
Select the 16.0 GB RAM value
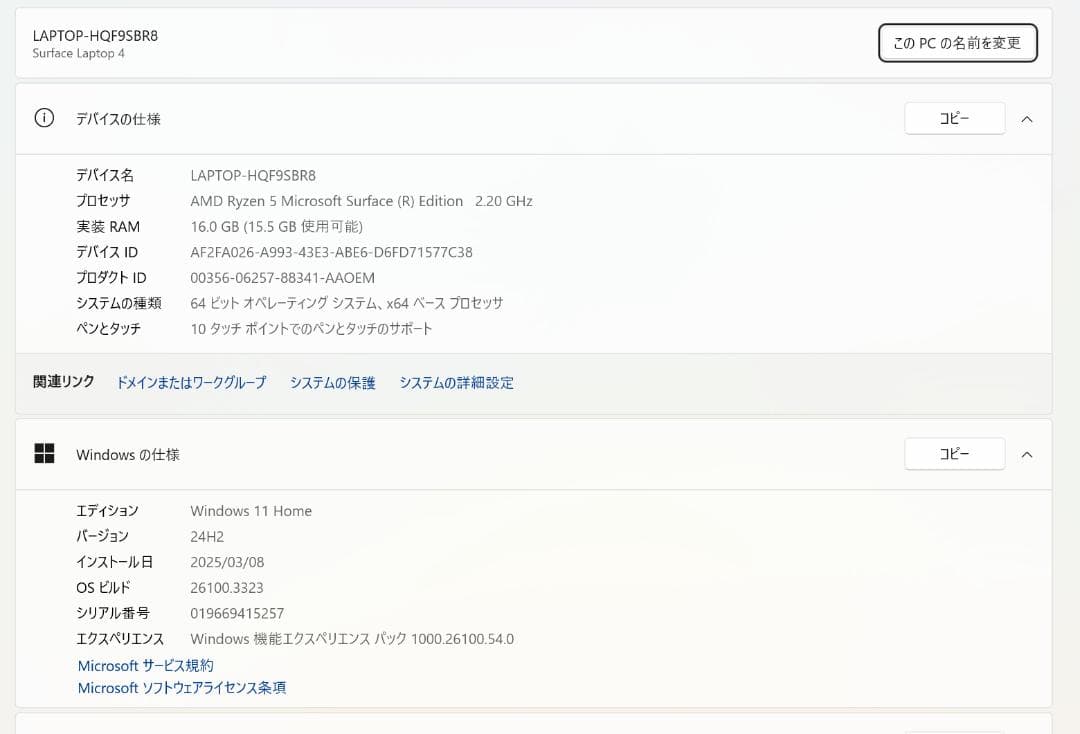click(276, 227)
